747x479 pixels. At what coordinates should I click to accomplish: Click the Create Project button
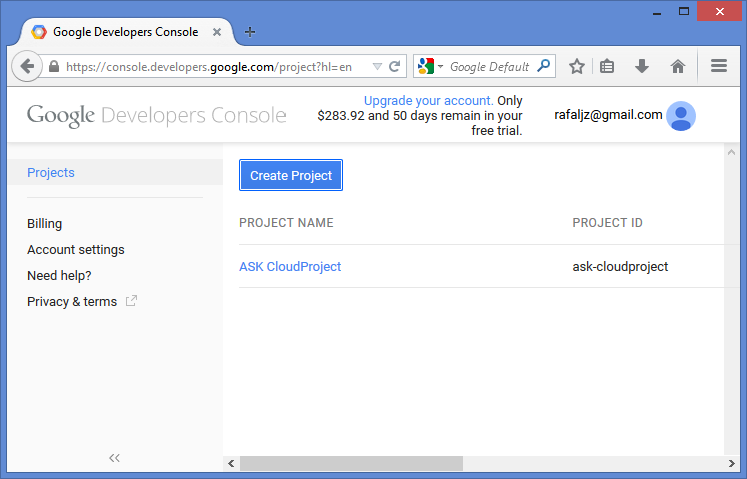[291, 175]
